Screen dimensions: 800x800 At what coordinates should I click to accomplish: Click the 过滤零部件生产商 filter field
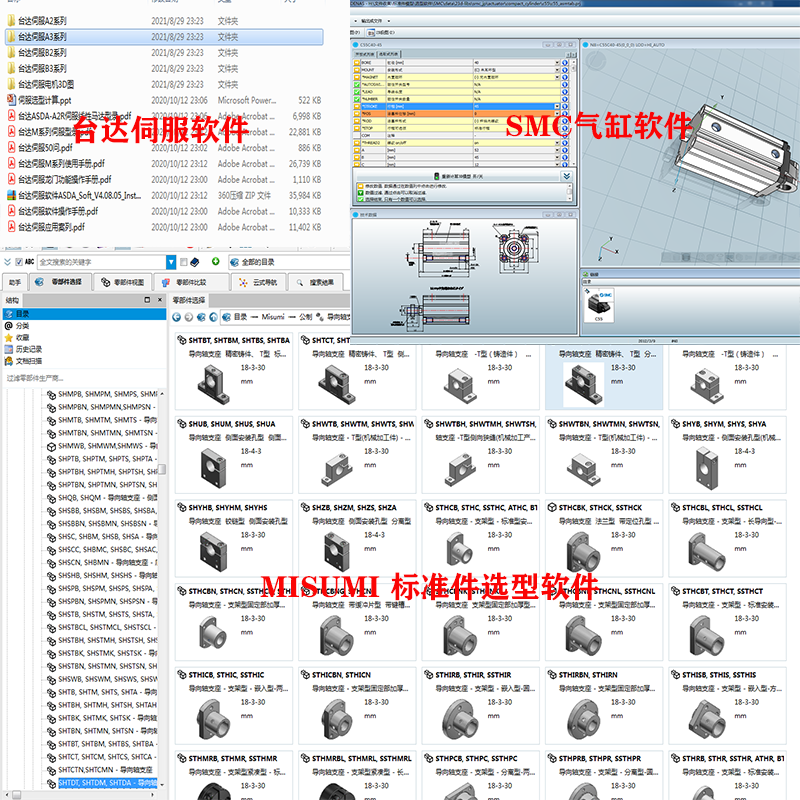tap(84, 378)
